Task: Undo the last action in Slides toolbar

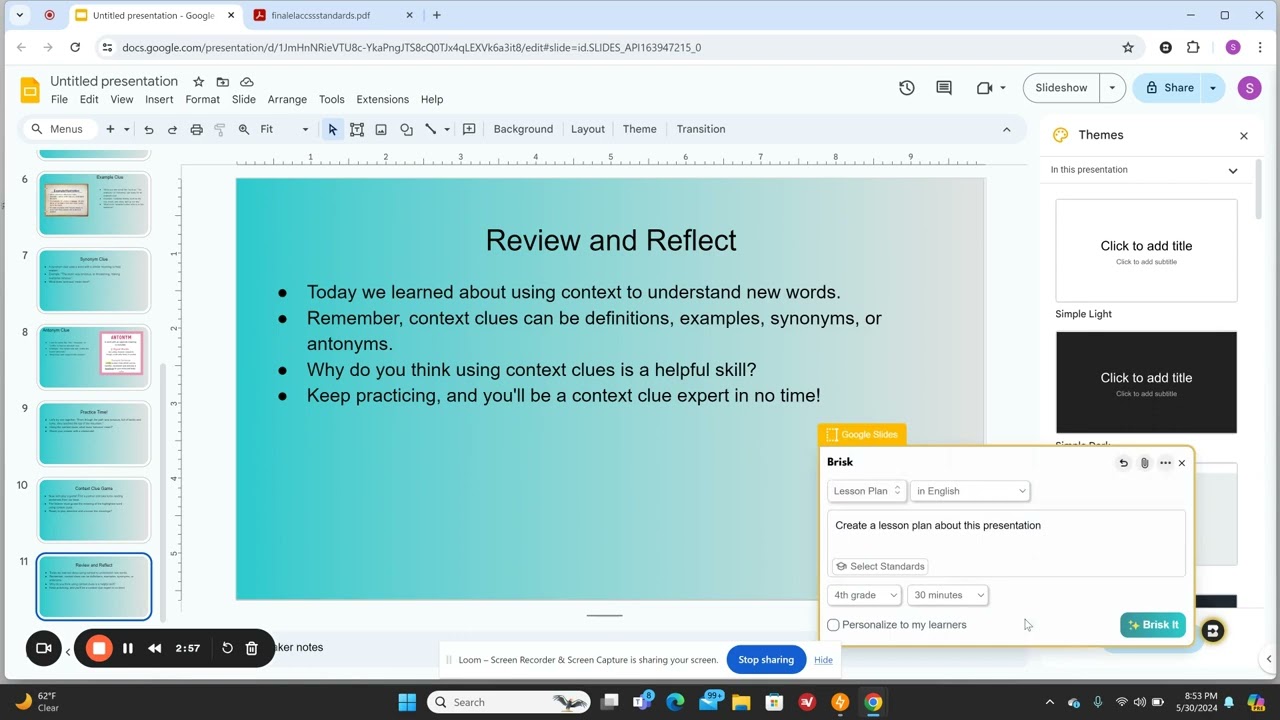Action: coord(149,129)
